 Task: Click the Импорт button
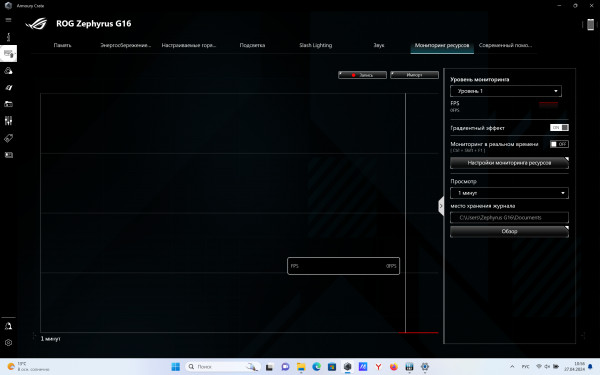(414, 75)
